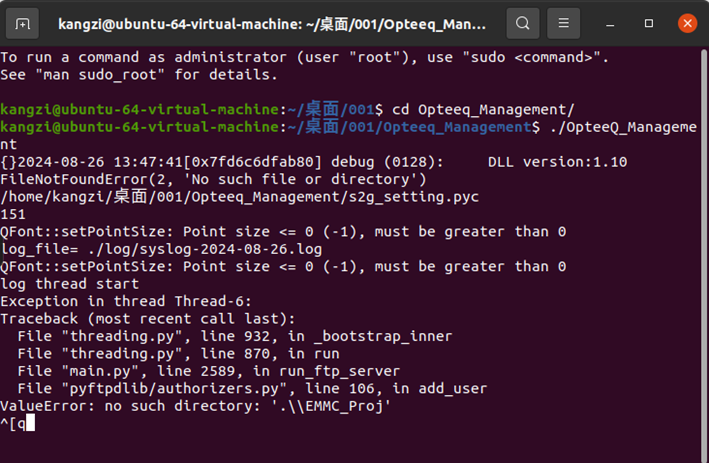Click the window title text in header bar
Viewport: 709px width, 463px height.
pos(272,22)
